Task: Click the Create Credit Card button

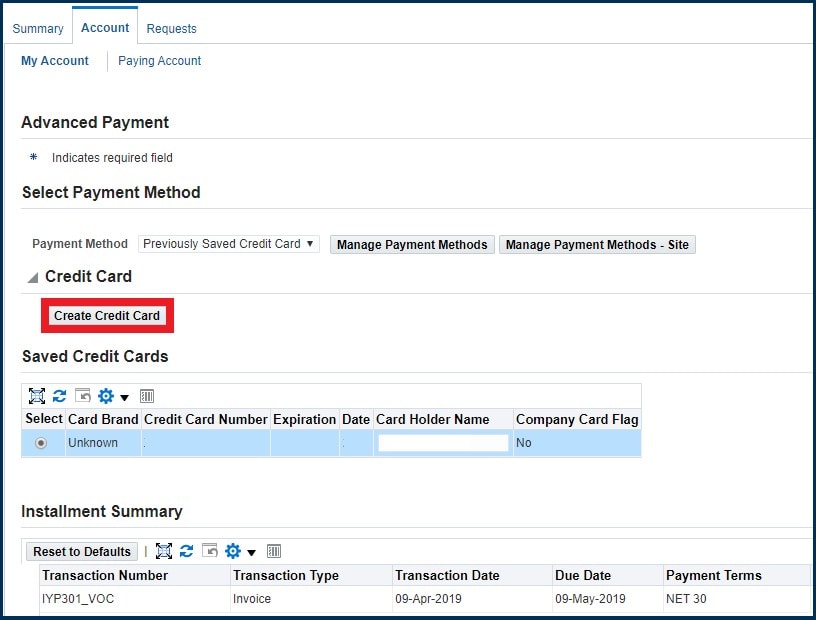Action: point(107,316)
